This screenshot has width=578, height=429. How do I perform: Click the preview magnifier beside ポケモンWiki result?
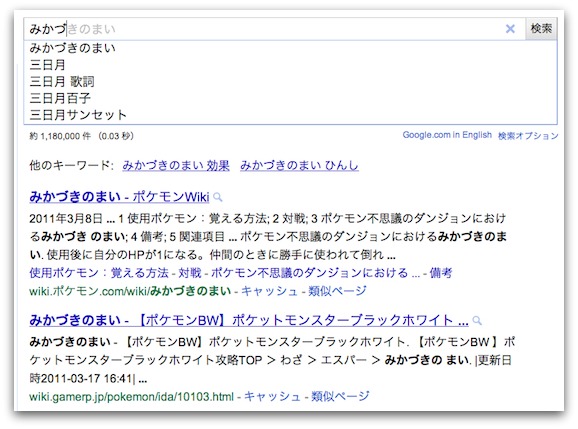[x=218, y=197]
